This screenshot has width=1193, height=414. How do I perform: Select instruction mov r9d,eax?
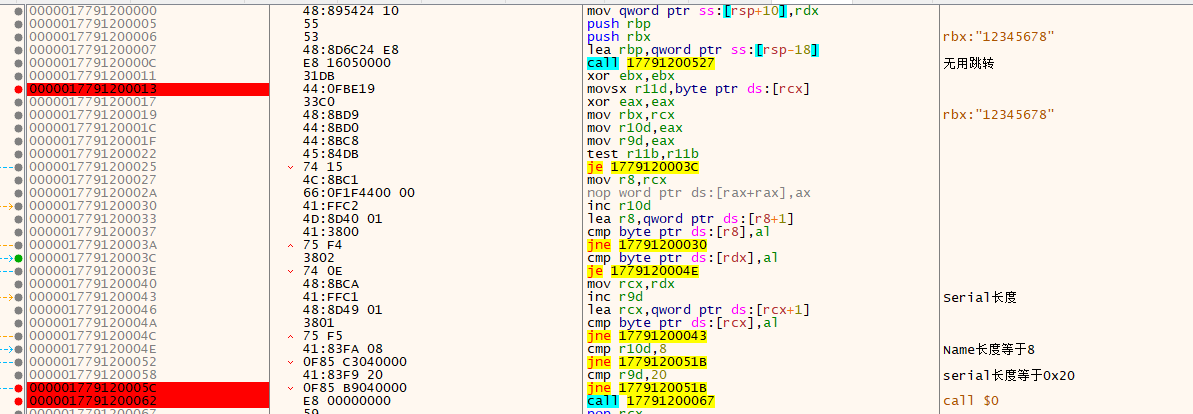(x=626, y=141)
